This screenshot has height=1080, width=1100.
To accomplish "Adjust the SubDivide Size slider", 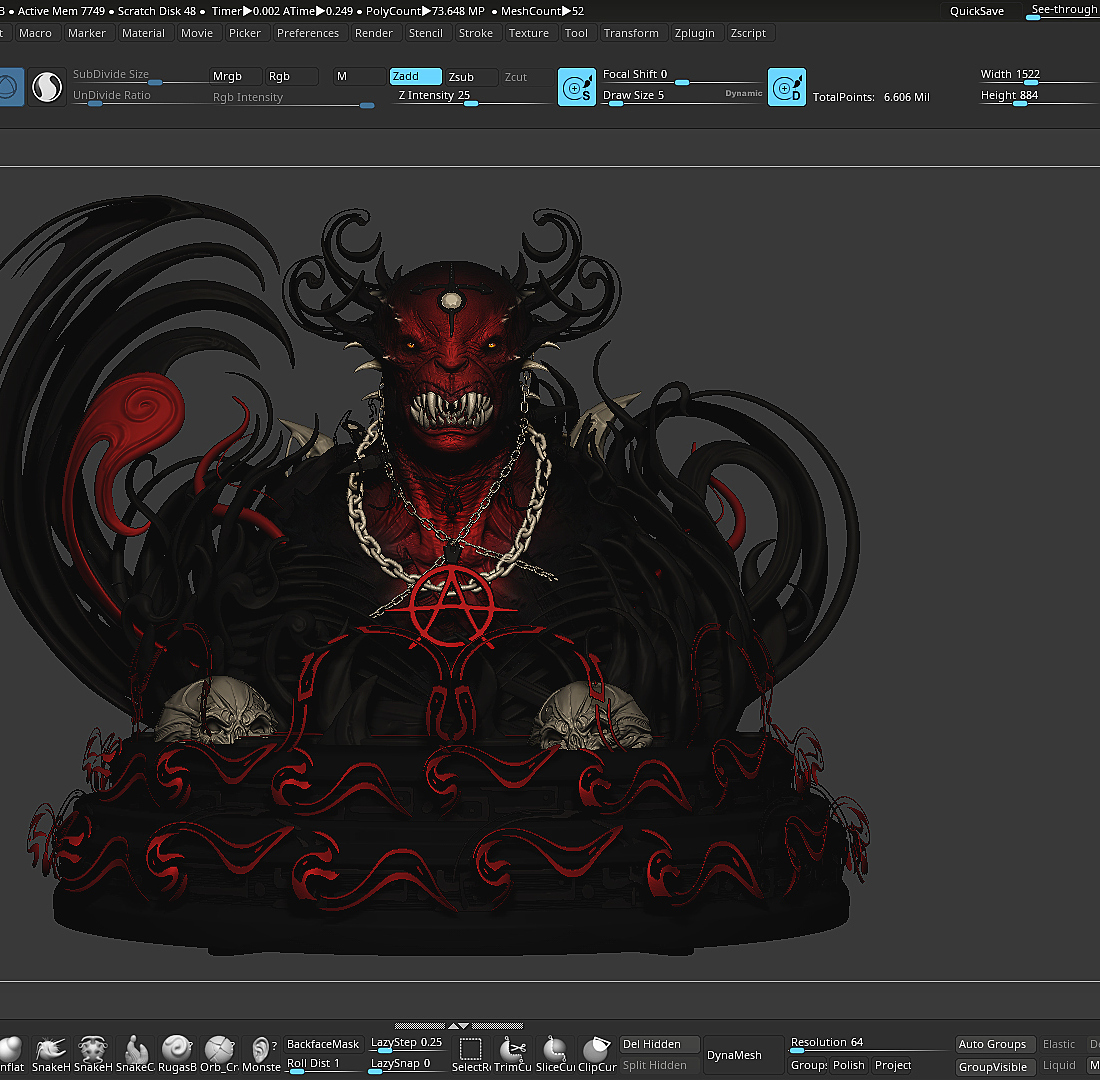I will coord(138,76).
